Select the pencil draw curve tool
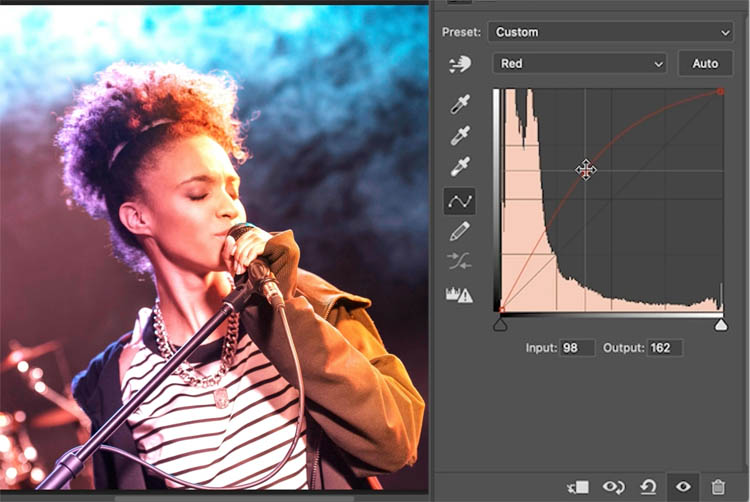The image size is (750, 502). coord(460,231)
